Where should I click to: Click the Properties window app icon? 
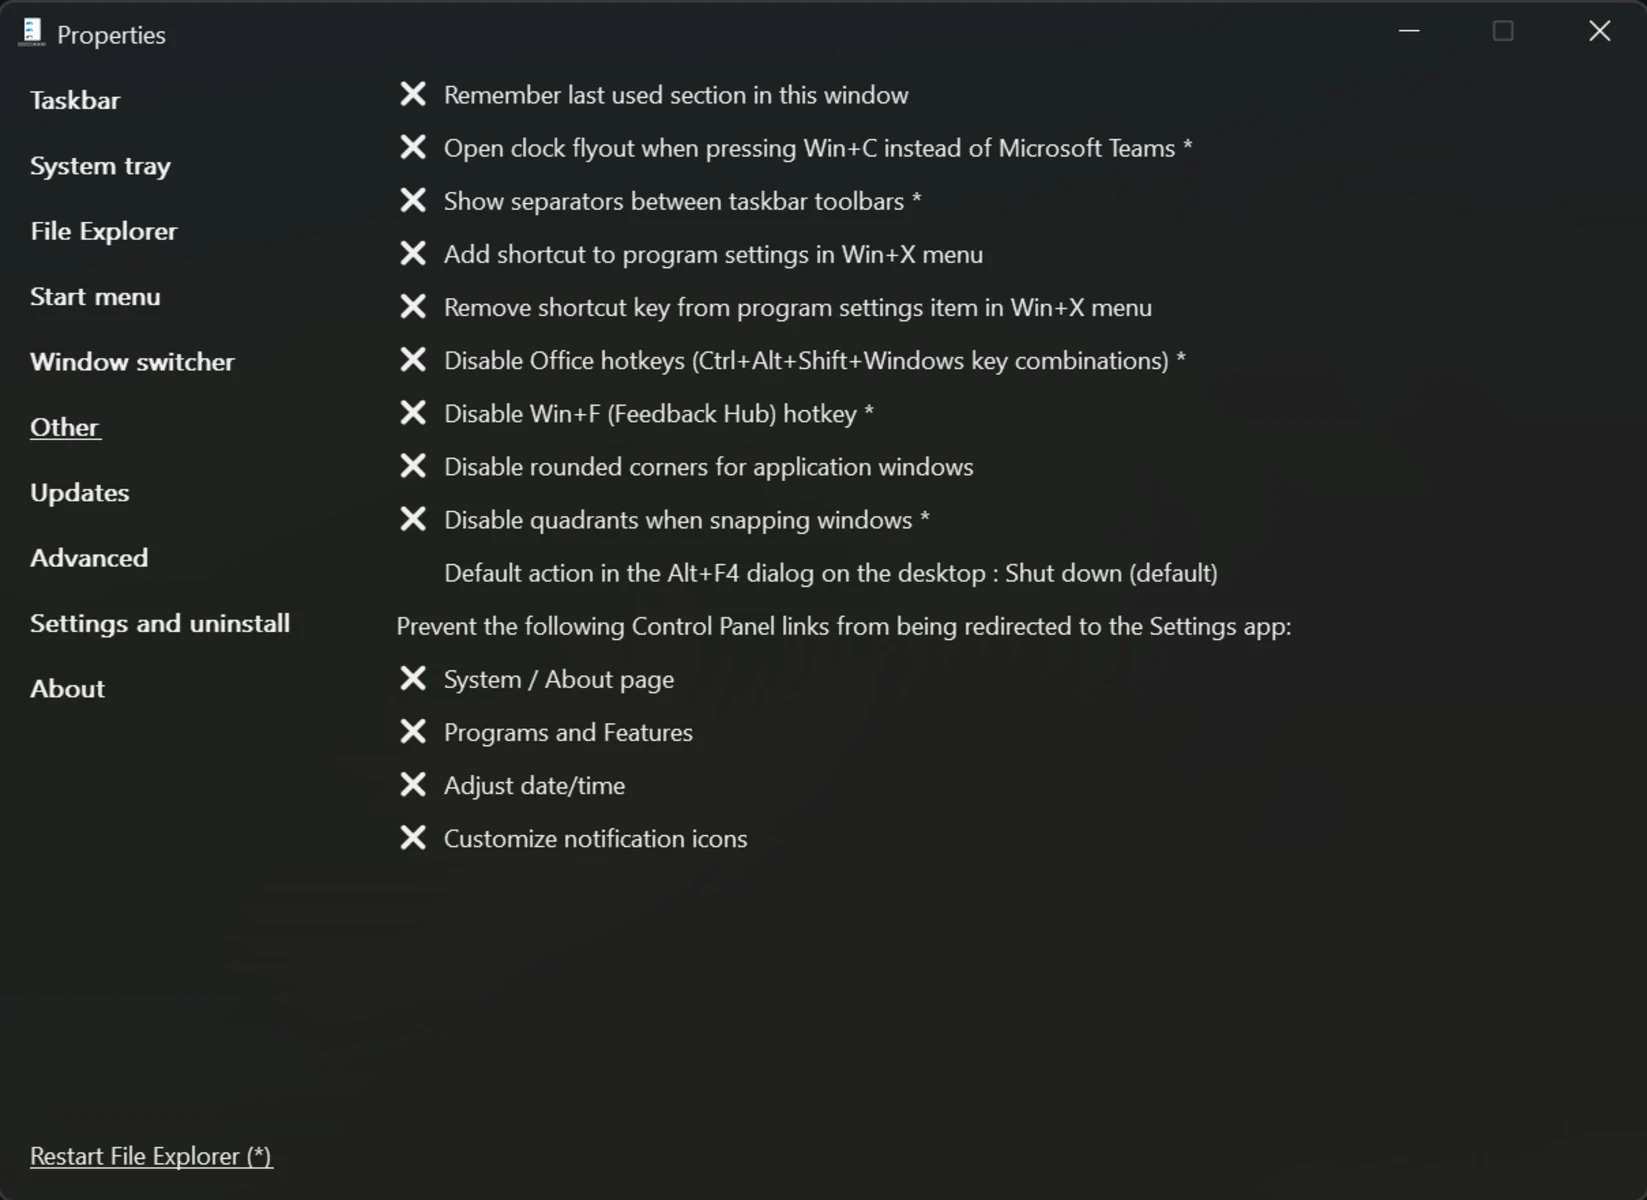[32, 33]
